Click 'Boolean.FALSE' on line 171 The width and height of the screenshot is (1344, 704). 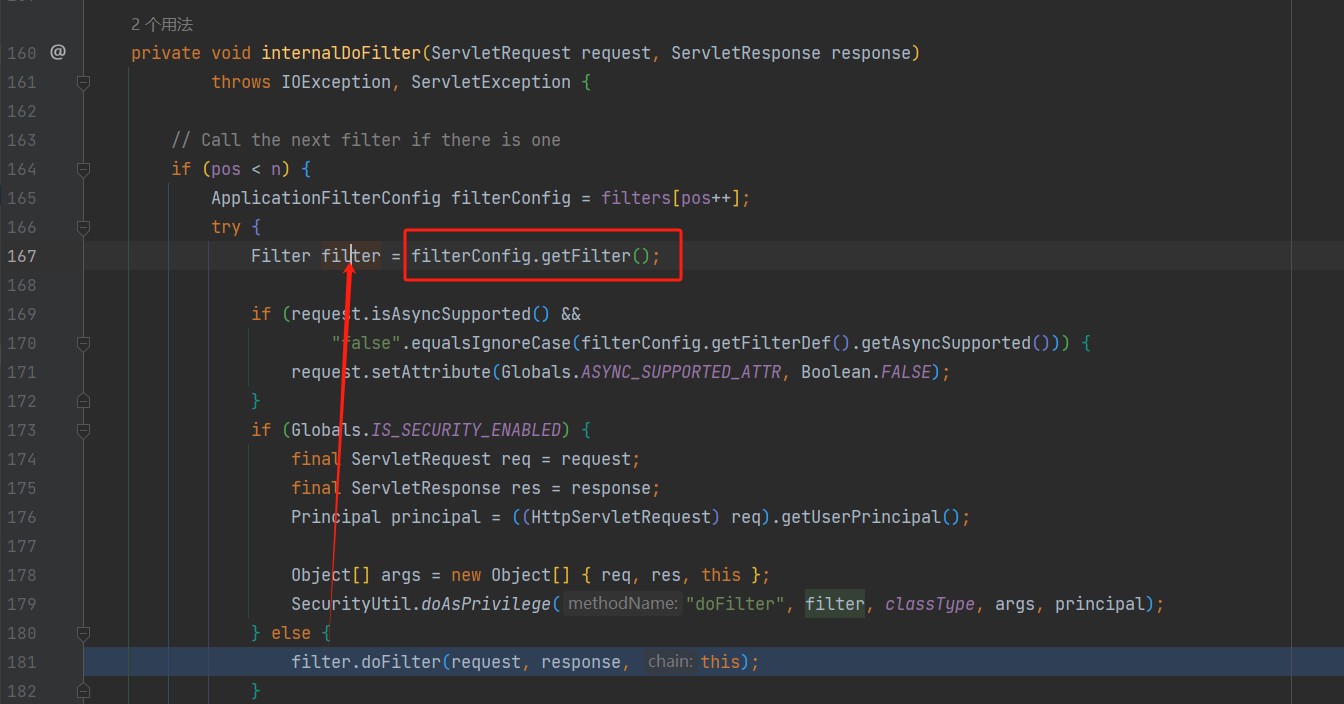[866, 372]
